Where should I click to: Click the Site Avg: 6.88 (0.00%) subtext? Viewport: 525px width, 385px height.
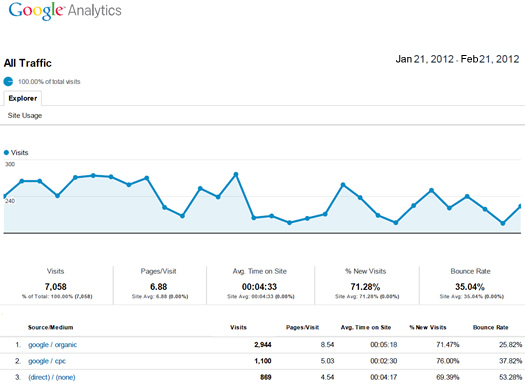pyautogui.click(x=160, y=297)
